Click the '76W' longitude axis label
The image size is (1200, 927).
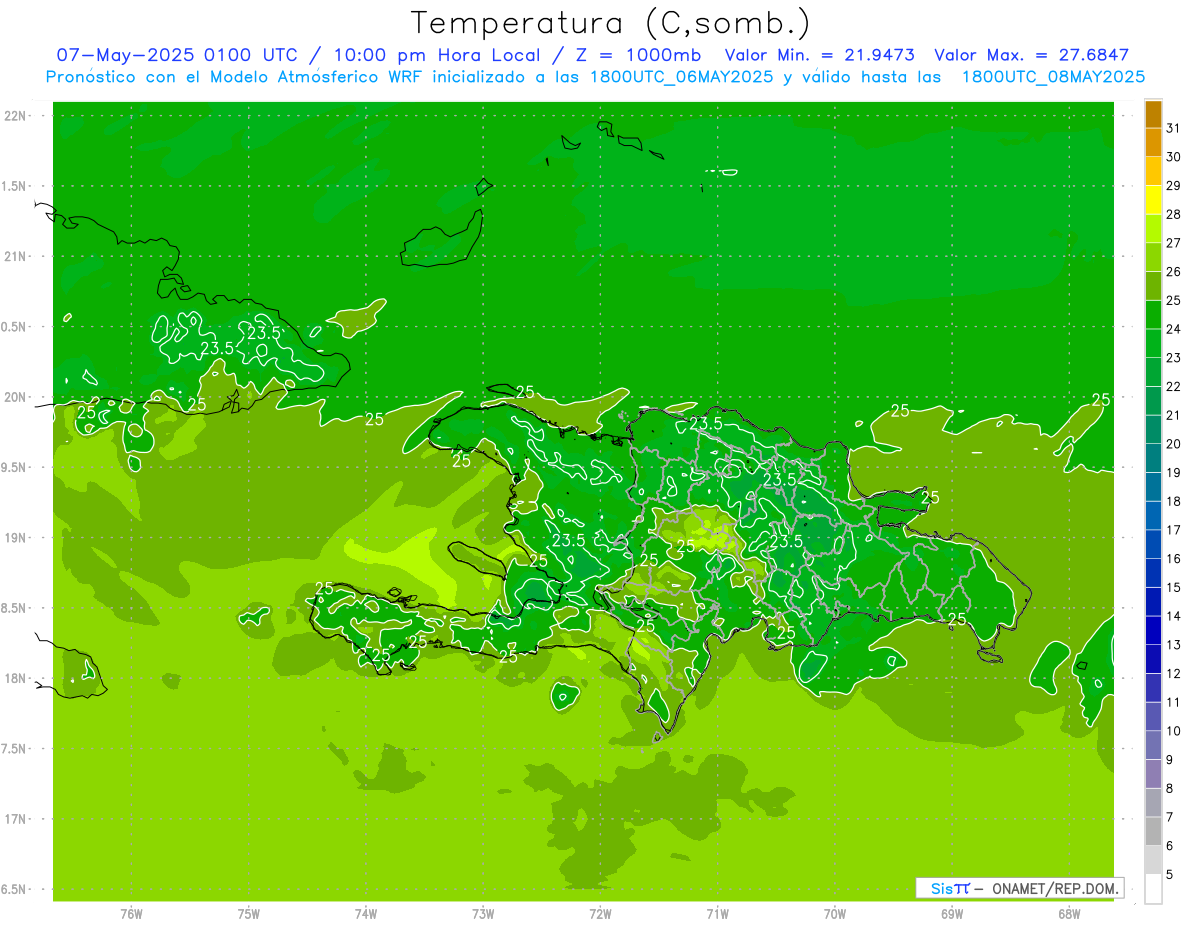[131, 913]
